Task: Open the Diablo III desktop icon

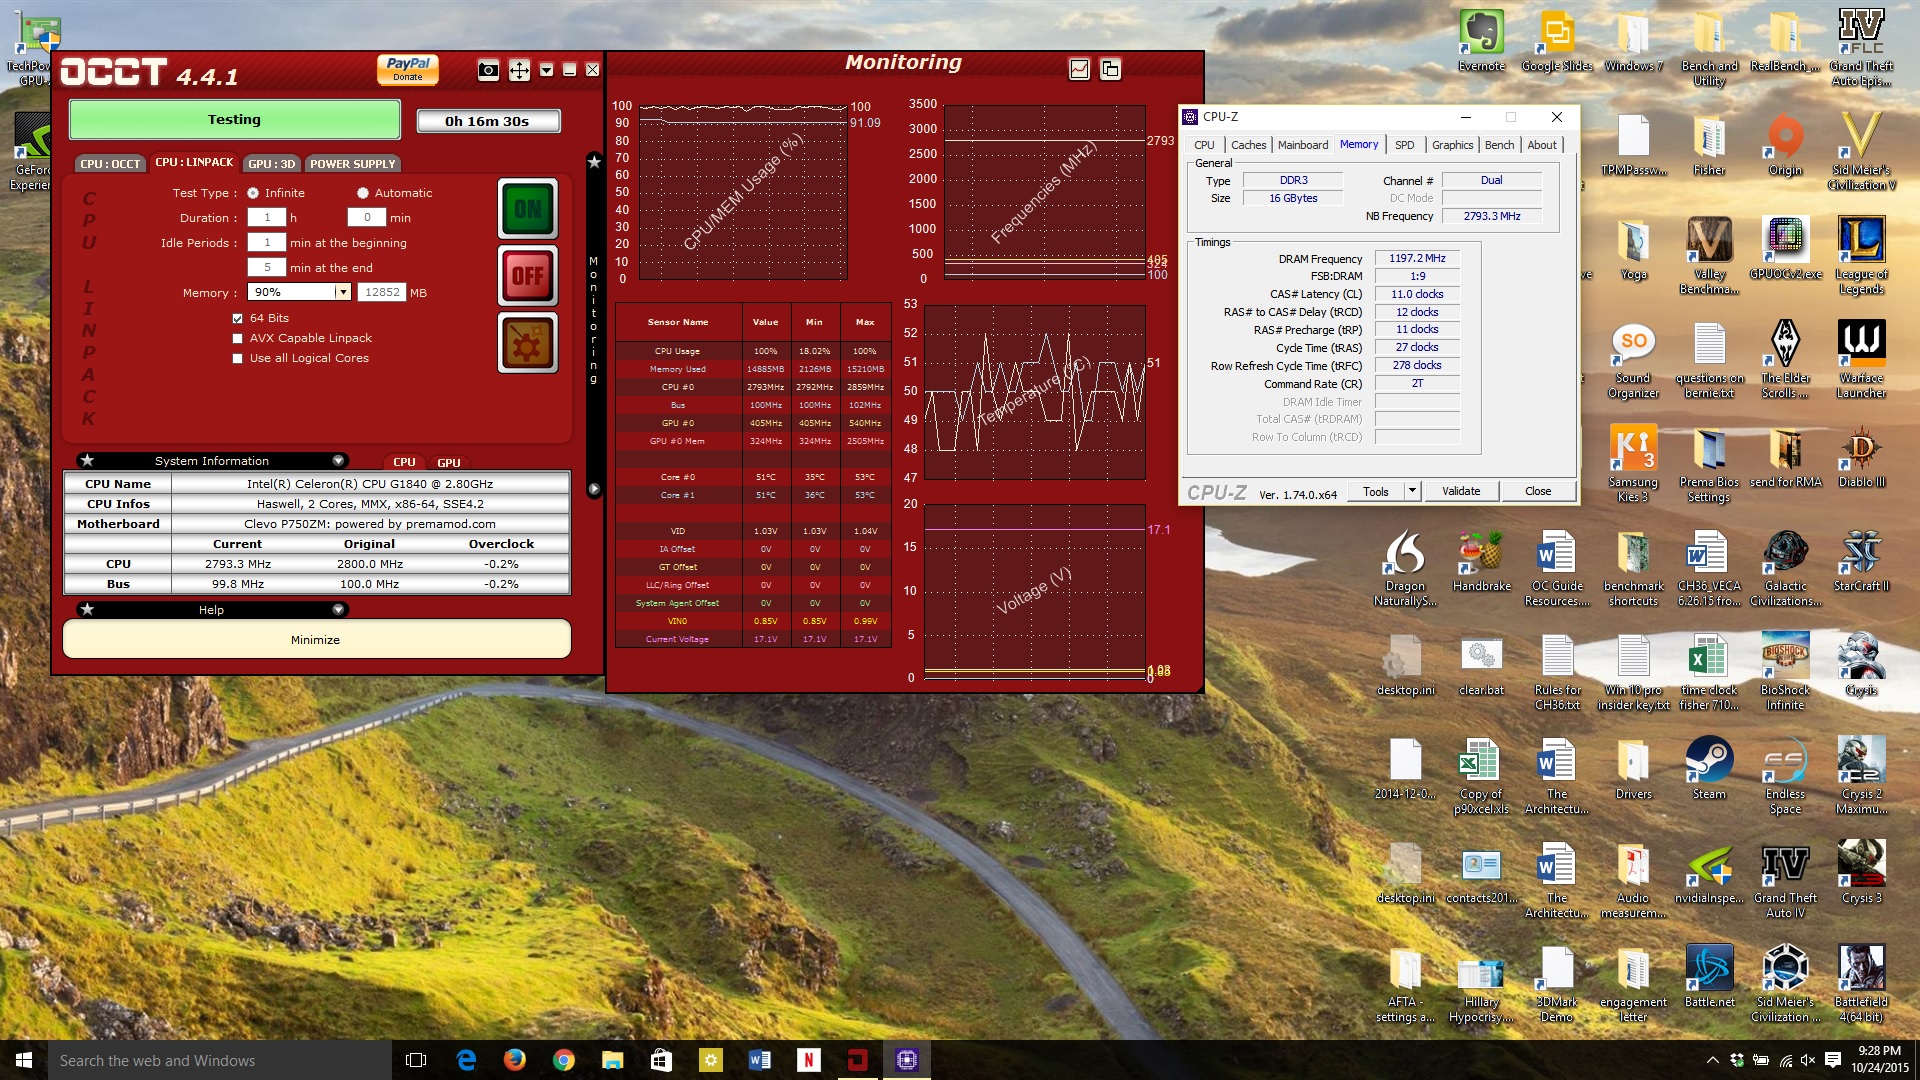Action: point(1861,457)
